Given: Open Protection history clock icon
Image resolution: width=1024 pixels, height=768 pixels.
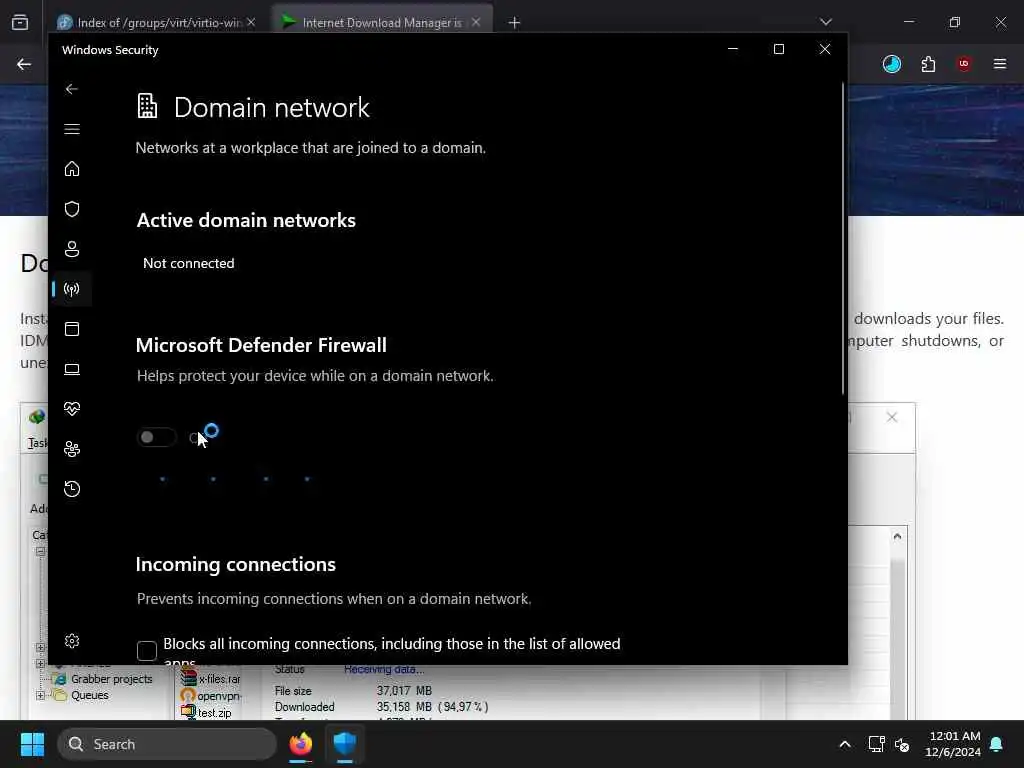Looking at the screenshot, I should pos(72,489).
